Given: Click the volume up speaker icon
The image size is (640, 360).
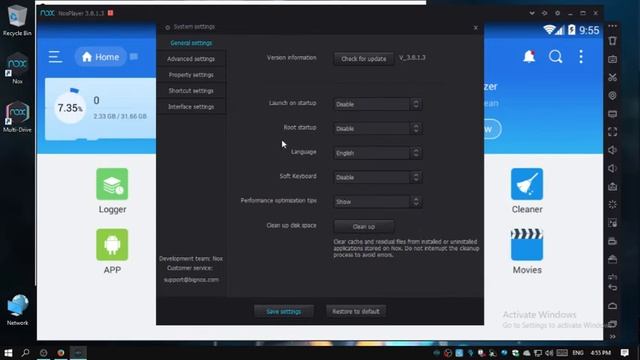Looking at the screenshot, I should pyautogui.click(x=612, y=150).
